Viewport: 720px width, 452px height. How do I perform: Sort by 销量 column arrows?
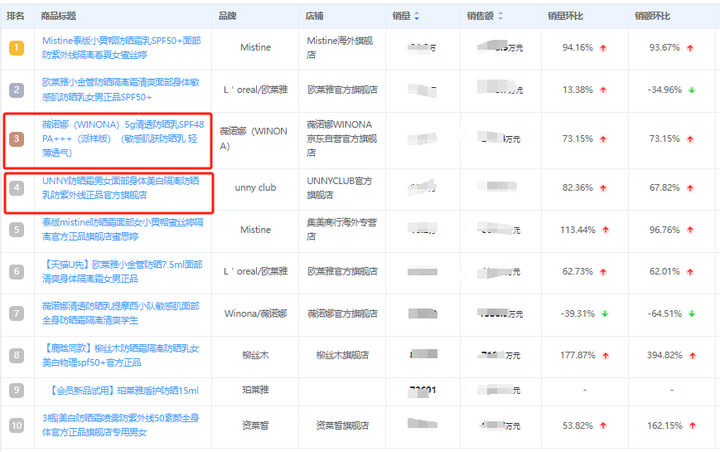(x=416, y=16)
